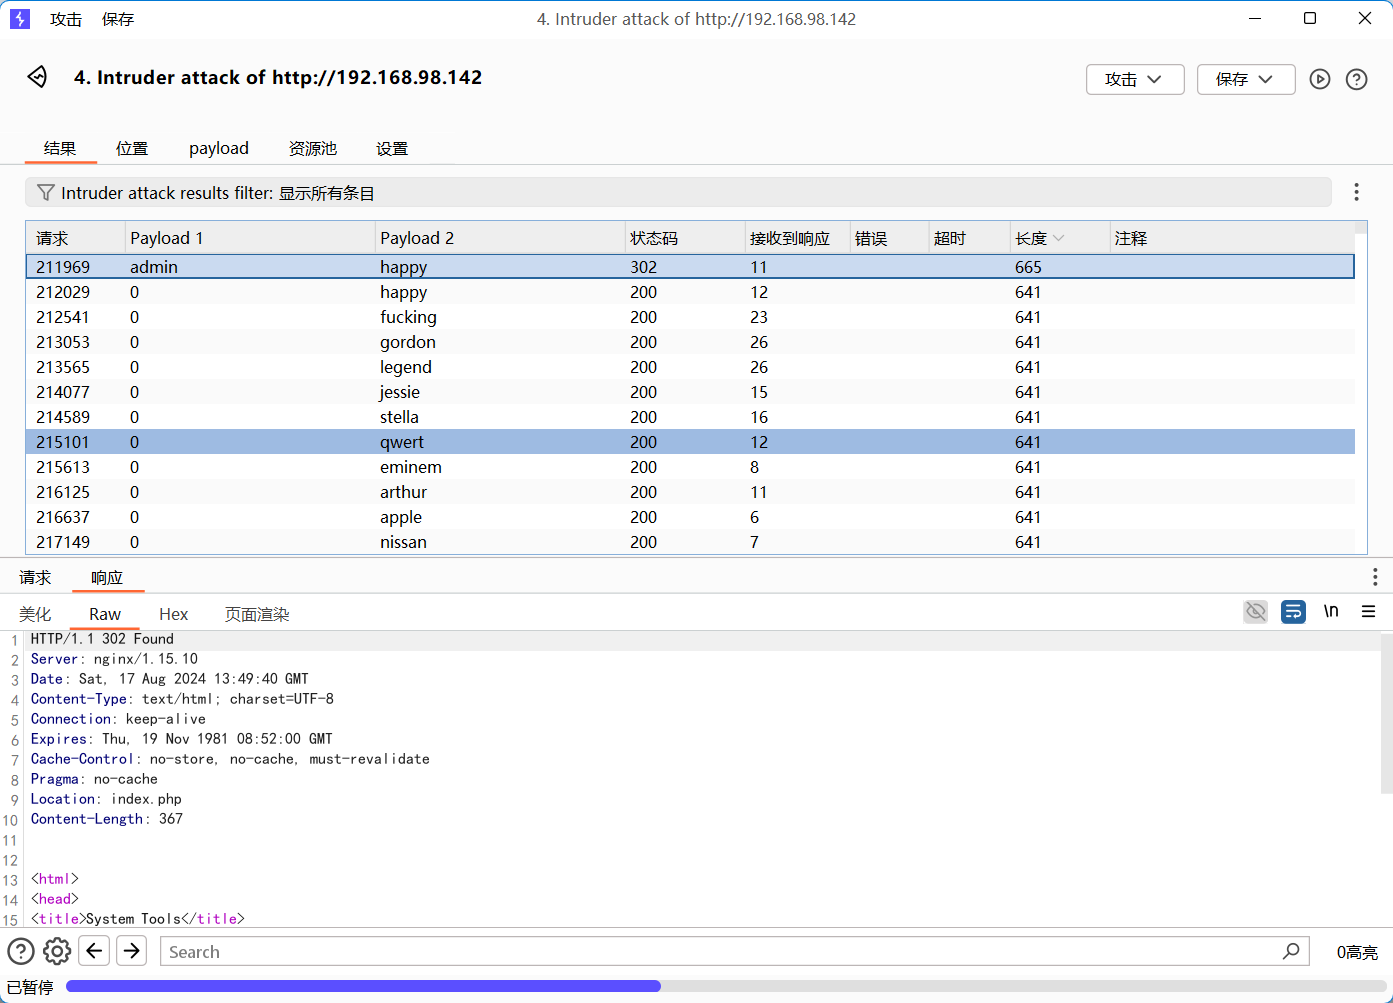Select the 页面渲染 view tab
Viewport: 1393px width, 1003px height.
(257, 614)
